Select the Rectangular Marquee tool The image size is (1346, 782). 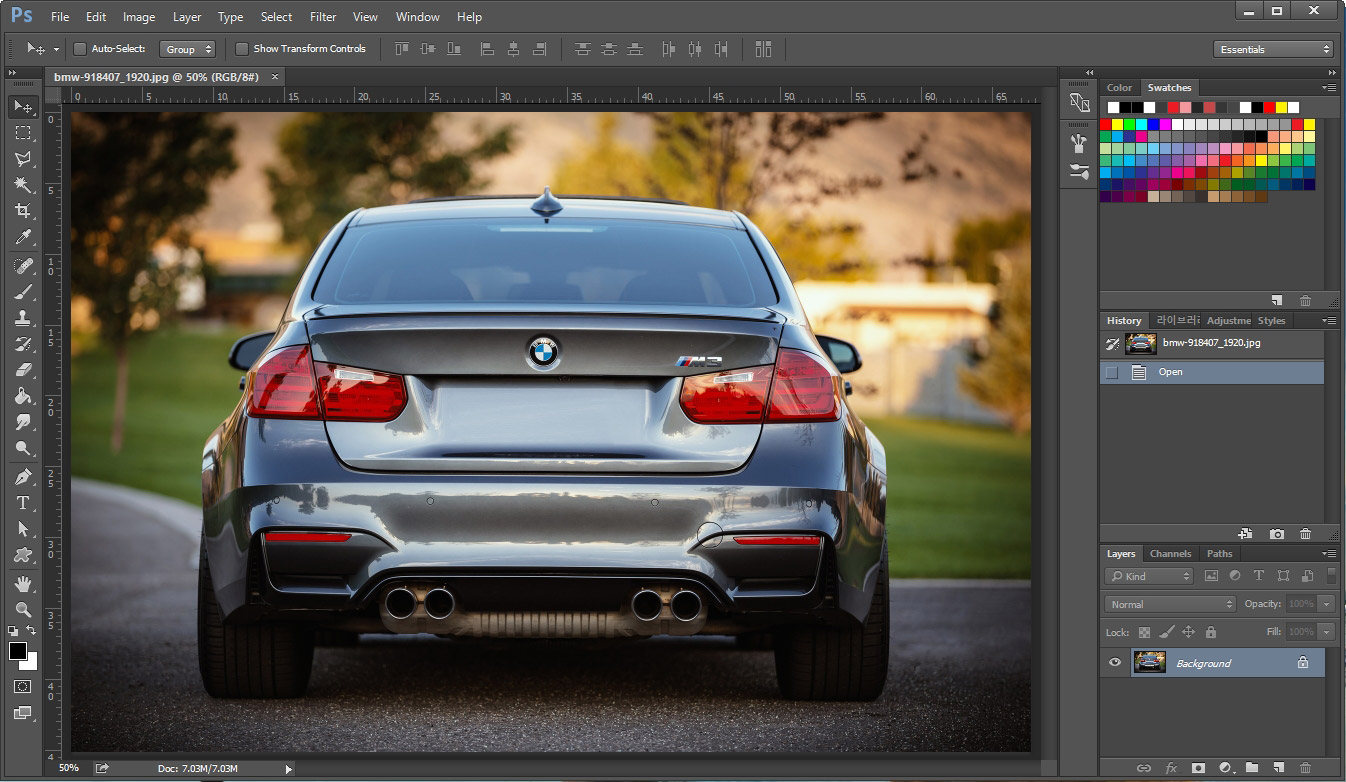[x=23, y=132]
